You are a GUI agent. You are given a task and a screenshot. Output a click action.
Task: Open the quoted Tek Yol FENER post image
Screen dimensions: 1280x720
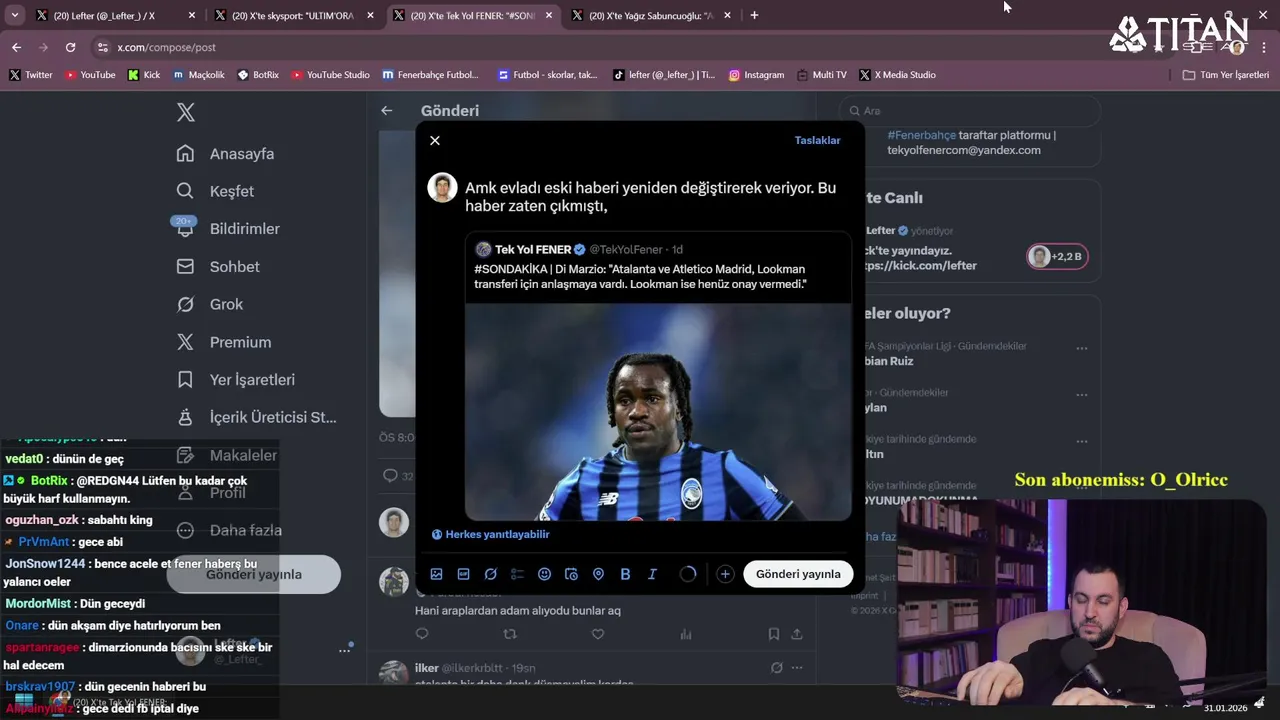point(658,411)
